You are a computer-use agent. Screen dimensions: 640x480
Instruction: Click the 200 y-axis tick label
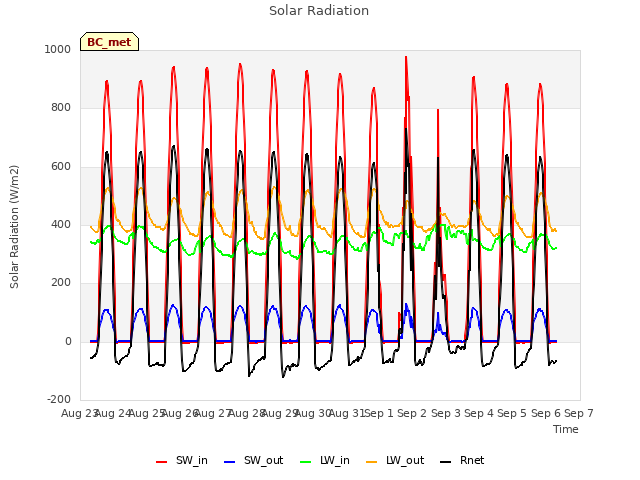pyautogui.click(x=61, y=282)
